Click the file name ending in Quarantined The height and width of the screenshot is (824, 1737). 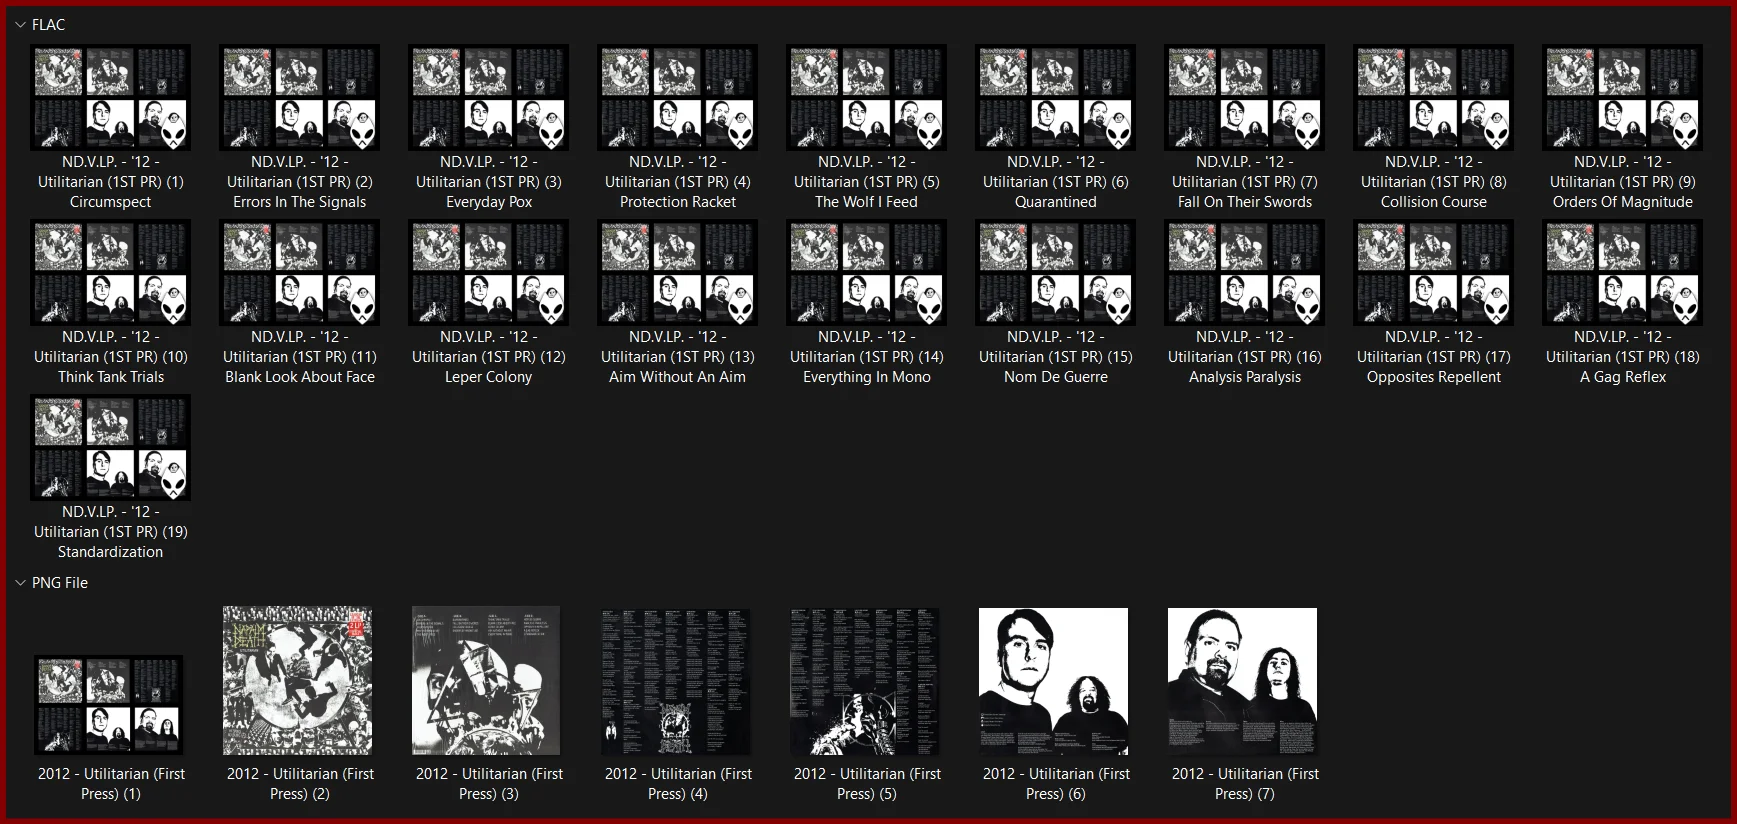tap(1055, 182)
